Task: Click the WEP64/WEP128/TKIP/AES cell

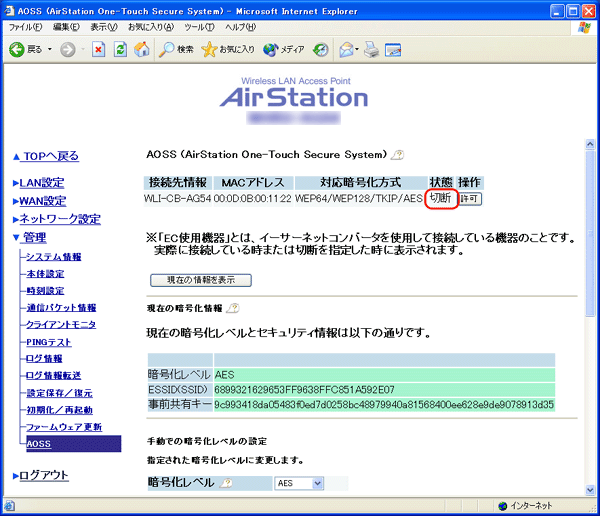Action: [x=359, y=199]
